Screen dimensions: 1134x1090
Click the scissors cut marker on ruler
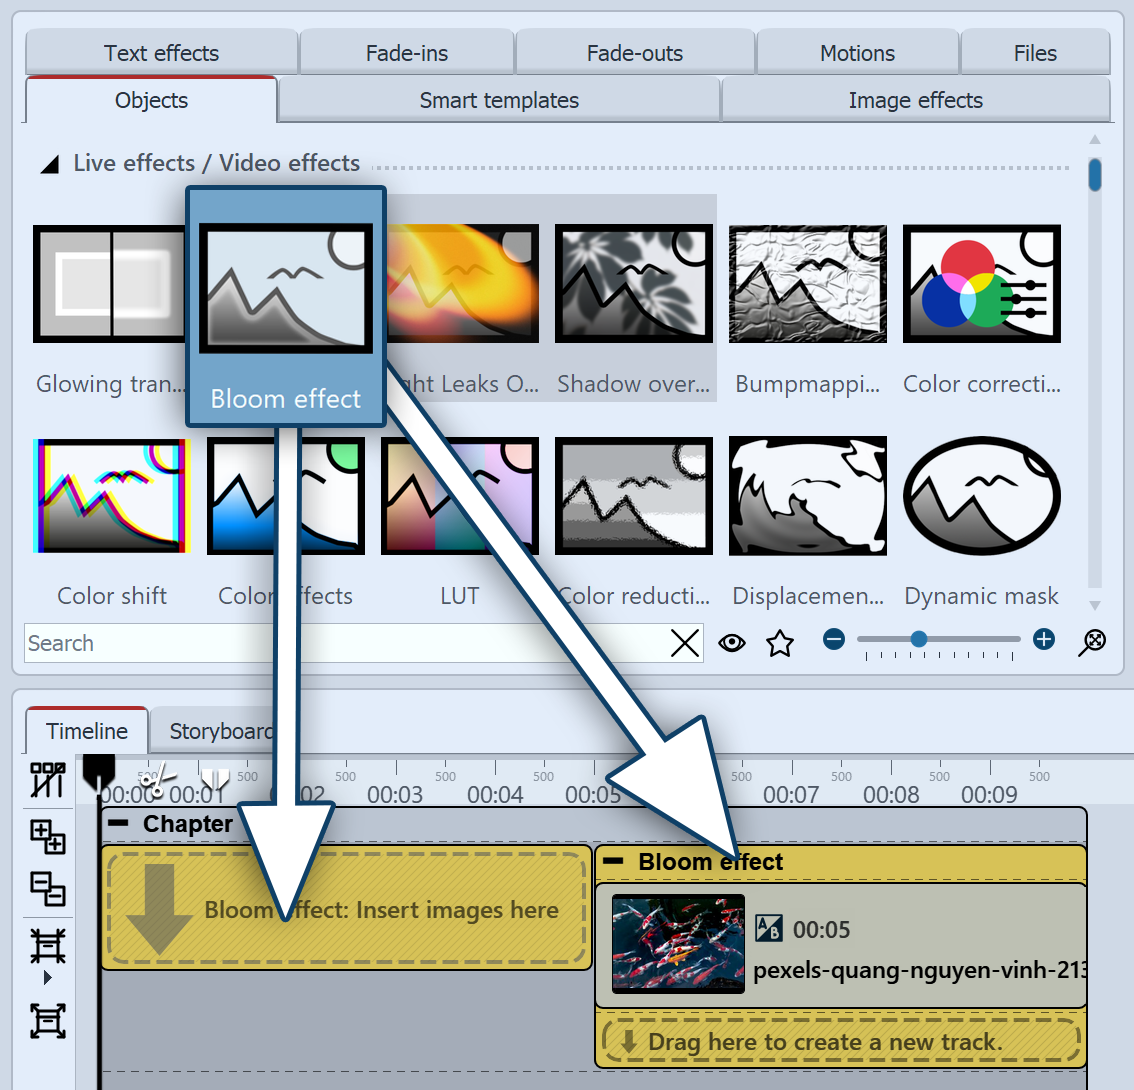pyautogui.click(x=156, y=780)
